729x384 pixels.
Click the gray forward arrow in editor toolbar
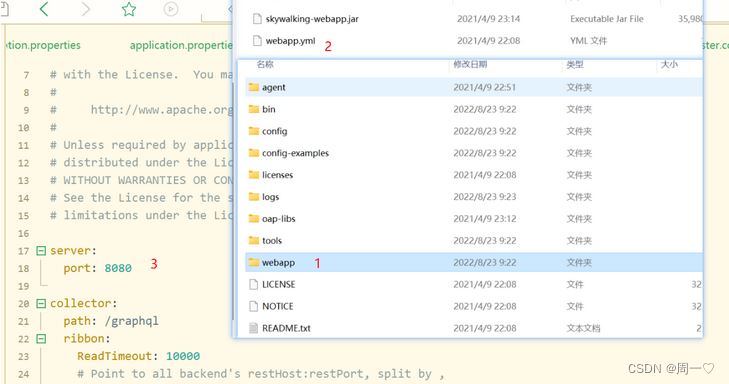(86, 9)
